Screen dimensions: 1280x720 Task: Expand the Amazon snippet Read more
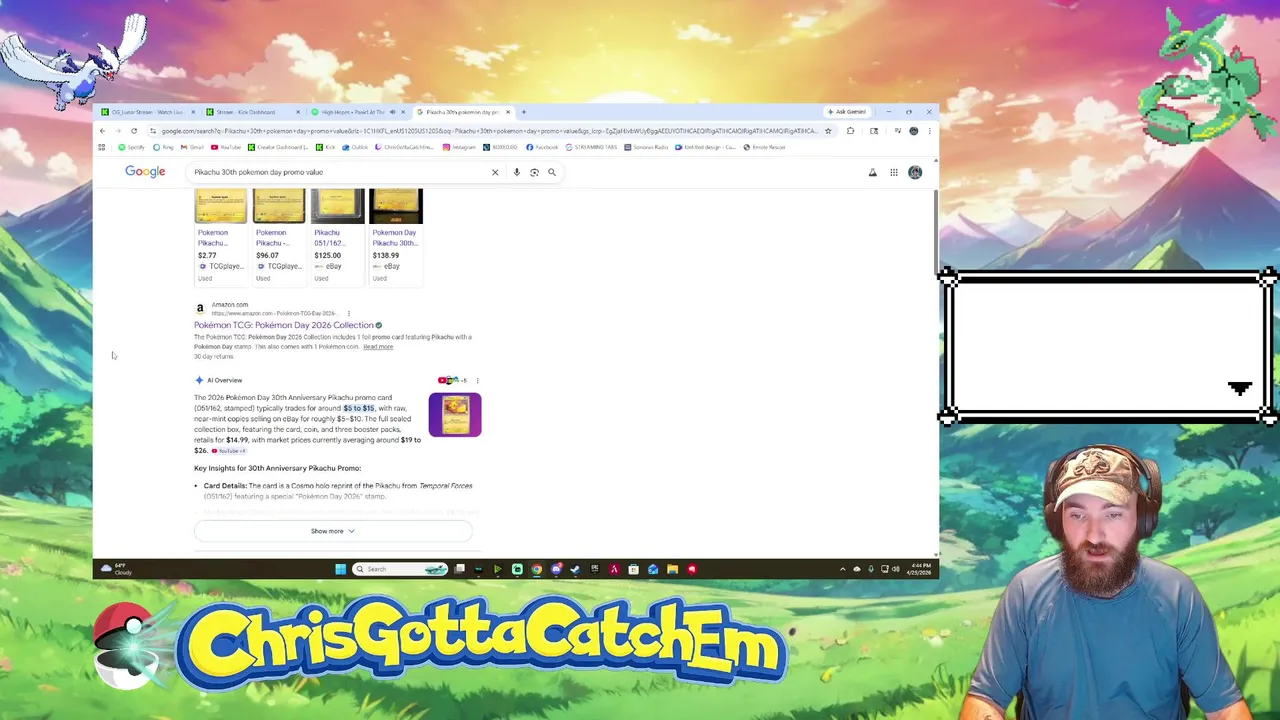pyautogui.click(x=378, y=347)
